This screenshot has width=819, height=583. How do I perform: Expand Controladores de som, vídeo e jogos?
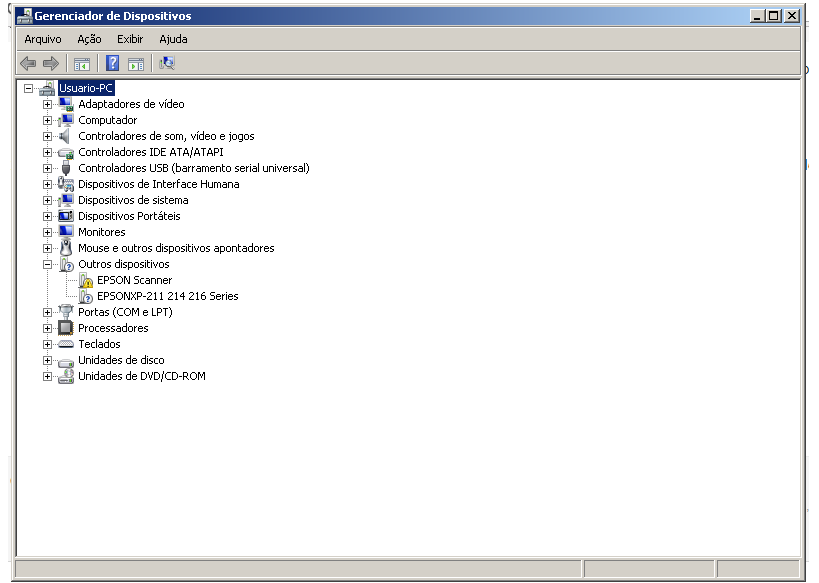click(47, 136)
